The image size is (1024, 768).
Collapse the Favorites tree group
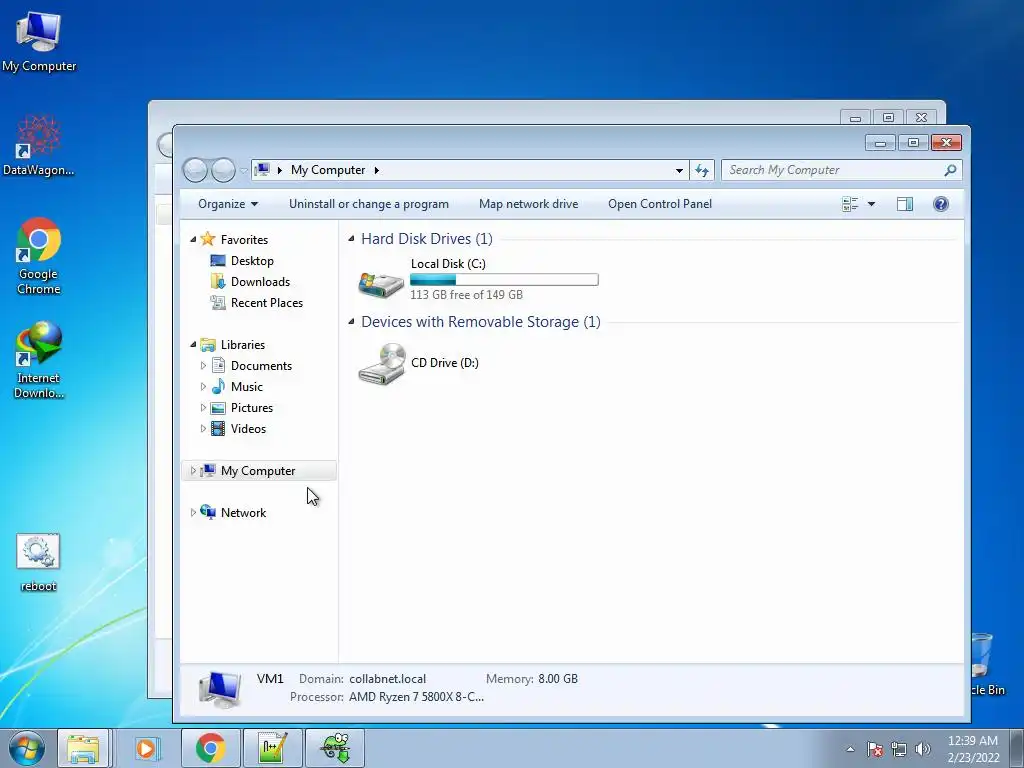tap(193, 240)
